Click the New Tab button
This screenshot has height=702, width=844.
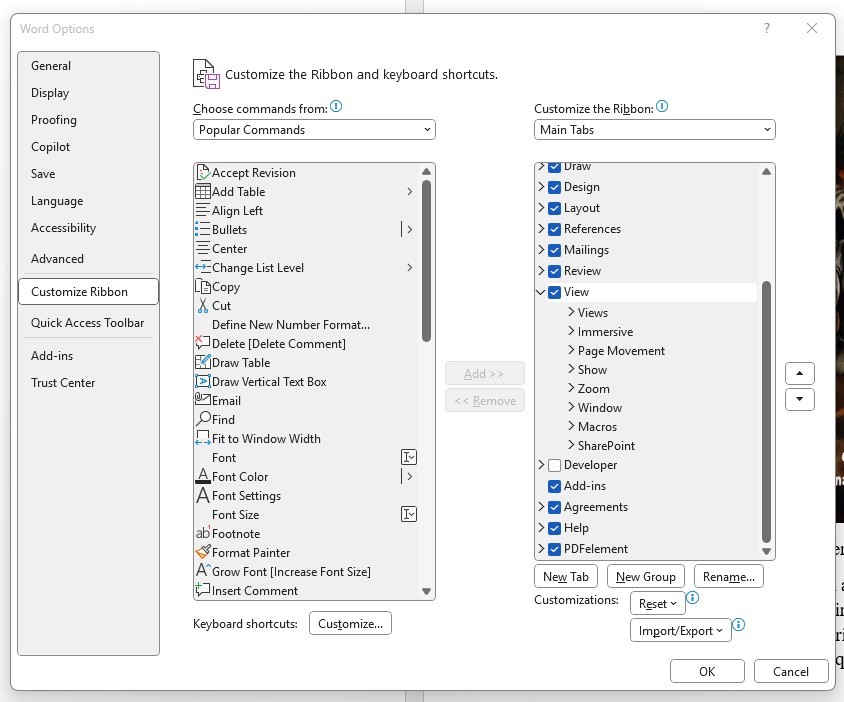pos(565,577)
